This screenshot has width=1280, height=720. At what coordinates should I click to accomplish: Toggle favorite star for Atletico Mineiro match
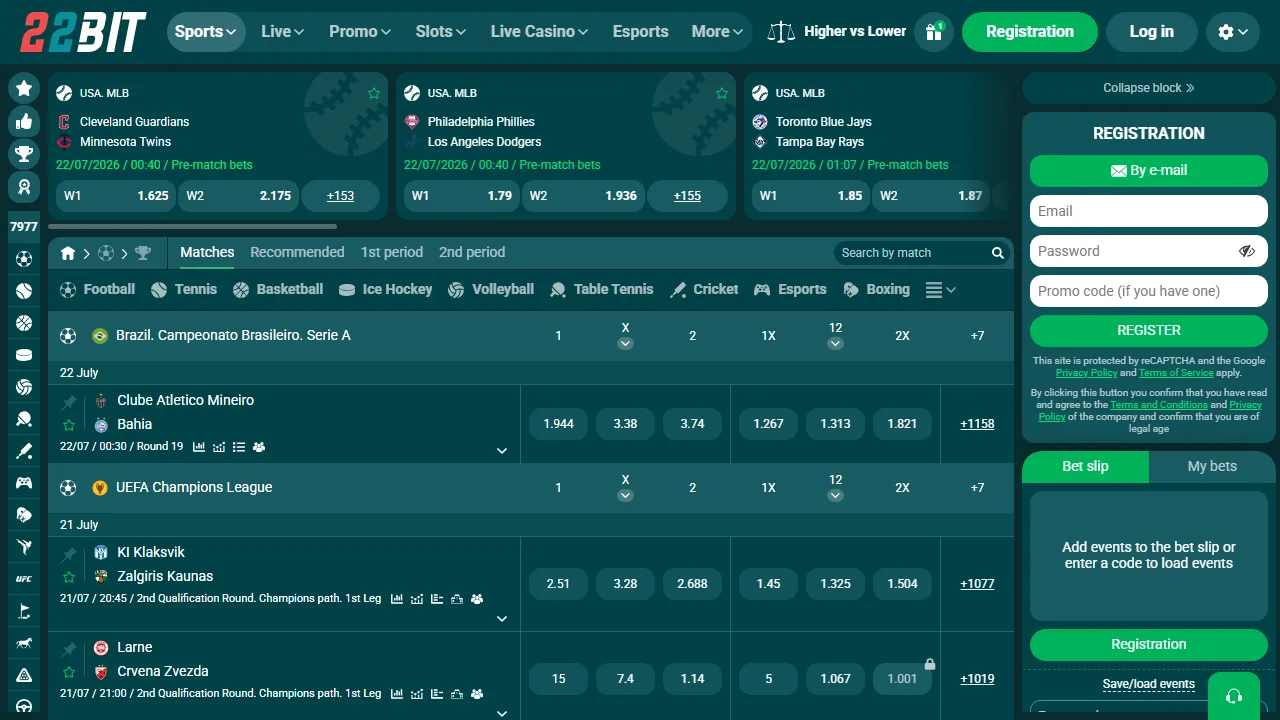point(69,425)
